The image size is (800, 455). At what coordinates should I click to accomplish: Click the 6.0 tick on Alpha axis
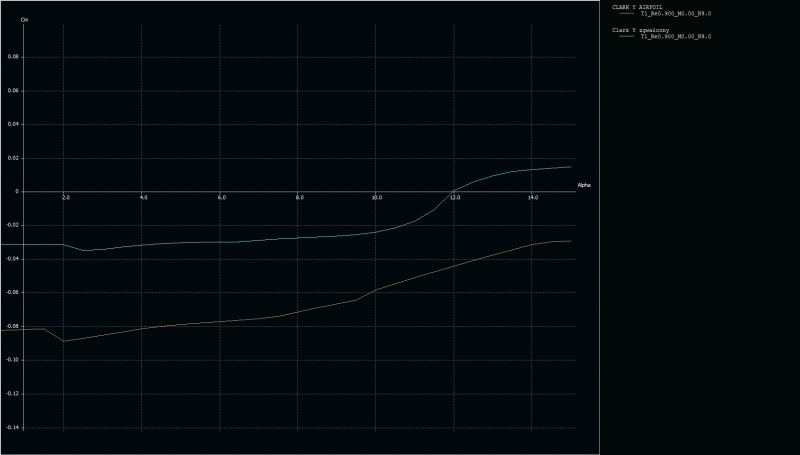221,198
